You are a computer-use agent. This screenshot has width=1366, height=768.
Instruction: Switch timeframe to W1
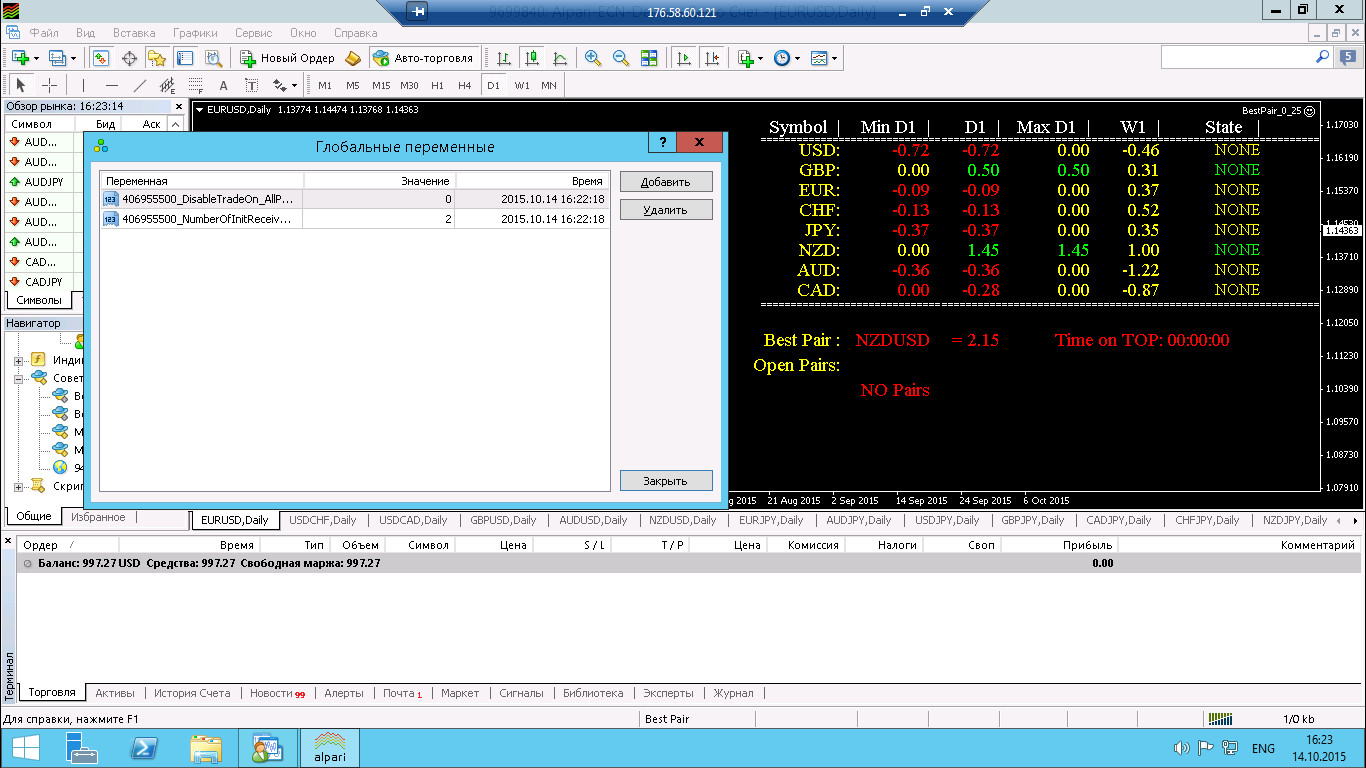522,85
